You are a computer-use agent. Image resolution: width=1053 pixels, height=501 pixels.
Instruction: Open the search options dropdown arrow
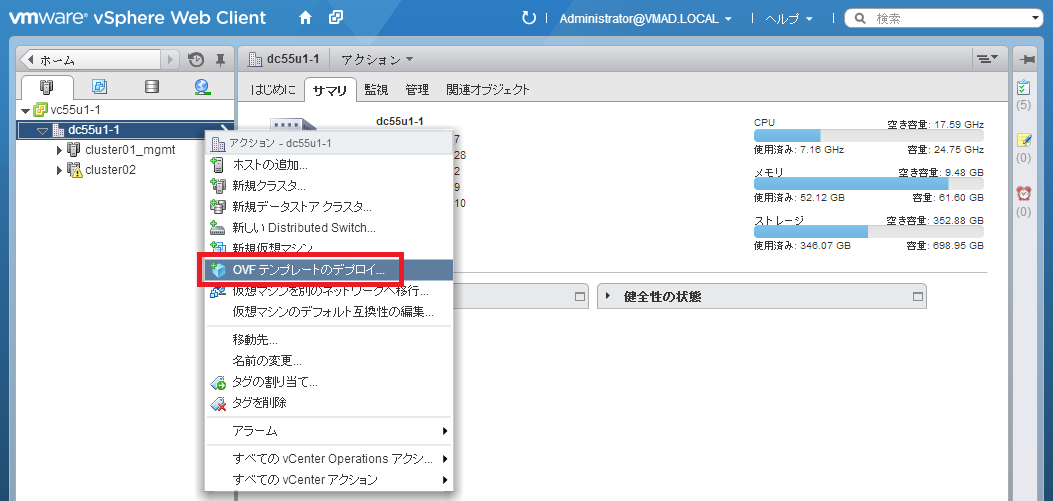pyautogui.click(x=1035, y=19)
